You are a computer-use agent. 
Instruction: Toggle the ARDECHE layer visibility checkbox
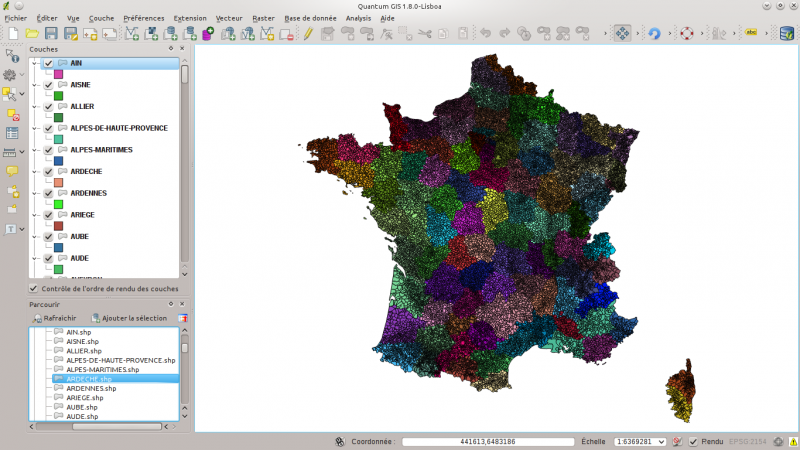point(48,171)
